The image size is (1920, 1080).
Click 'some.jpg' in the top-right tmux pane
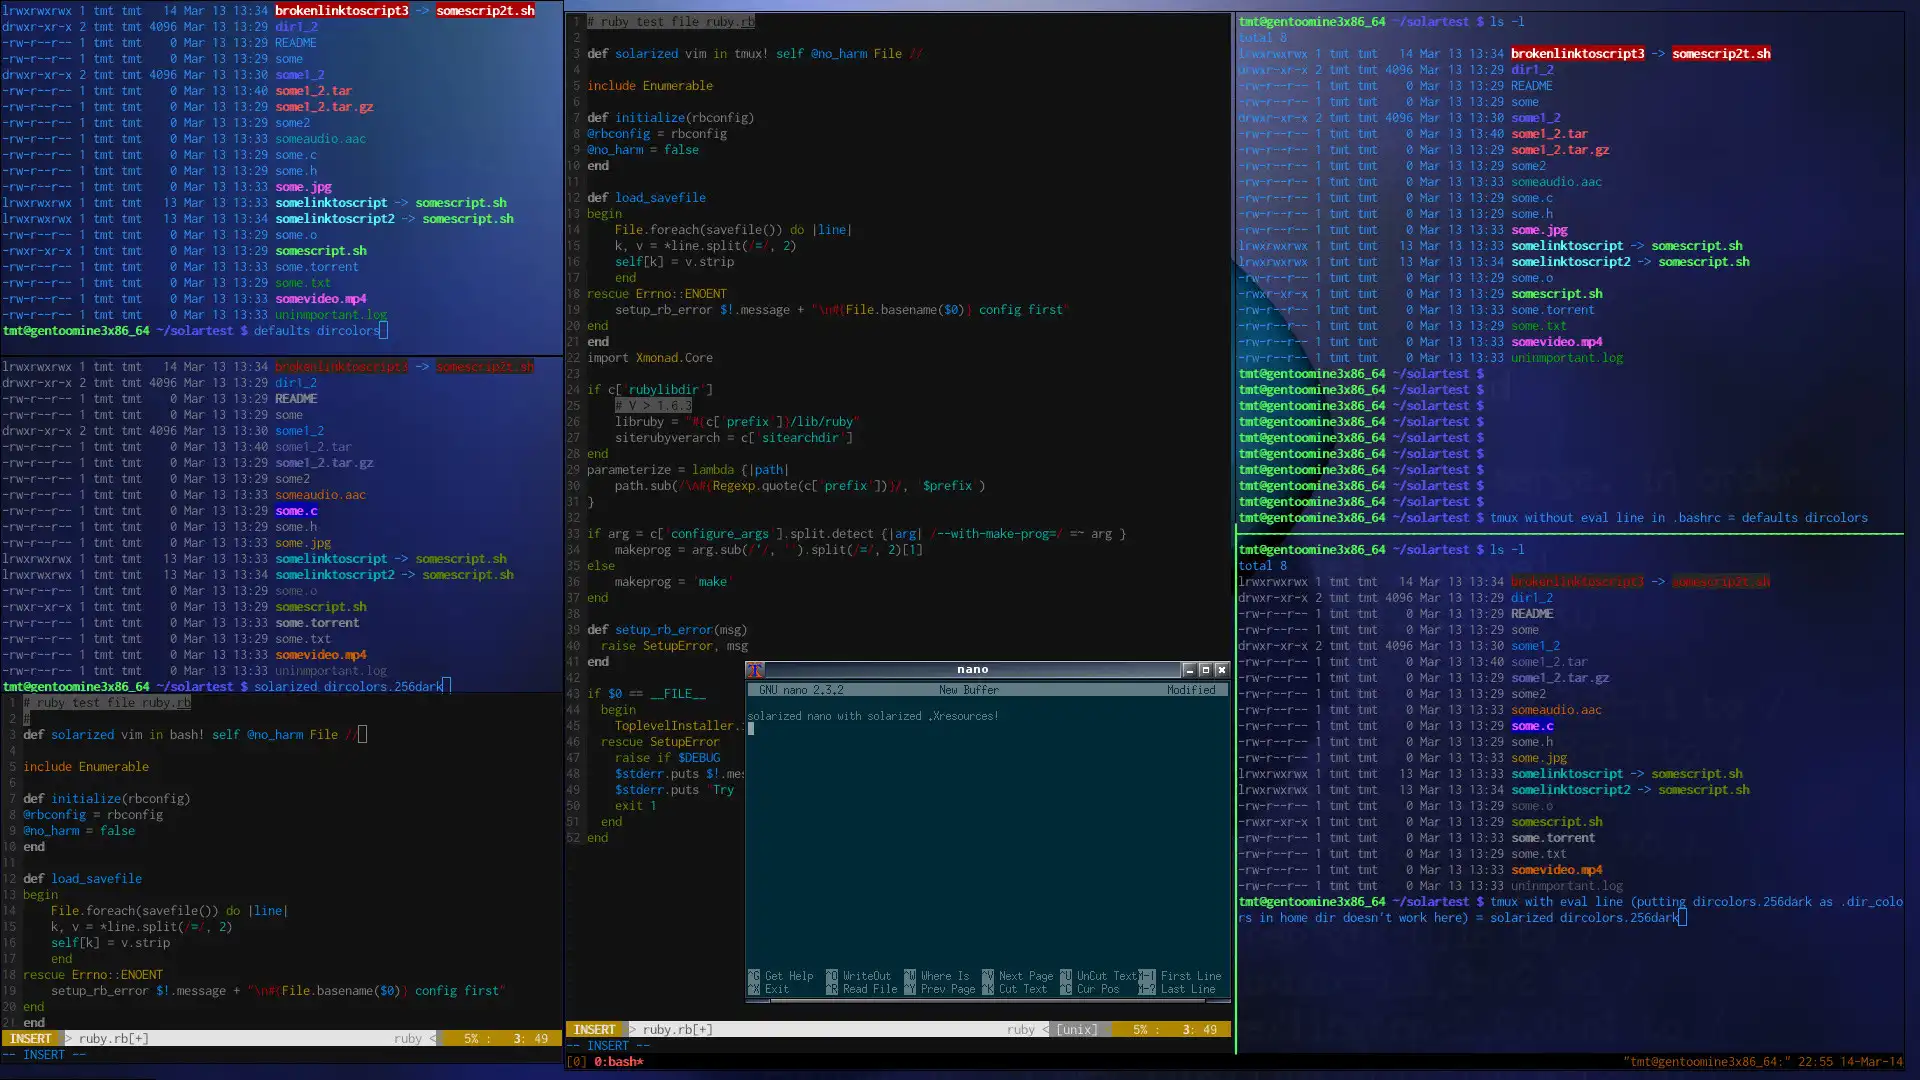pyautogui.click(x=1539, y=230)
